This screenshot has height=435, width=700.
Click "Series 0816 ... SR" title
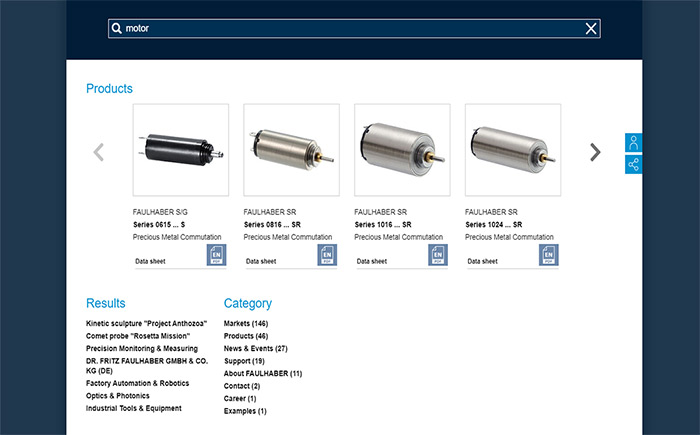pyautogui.click(x=272, y=225)
